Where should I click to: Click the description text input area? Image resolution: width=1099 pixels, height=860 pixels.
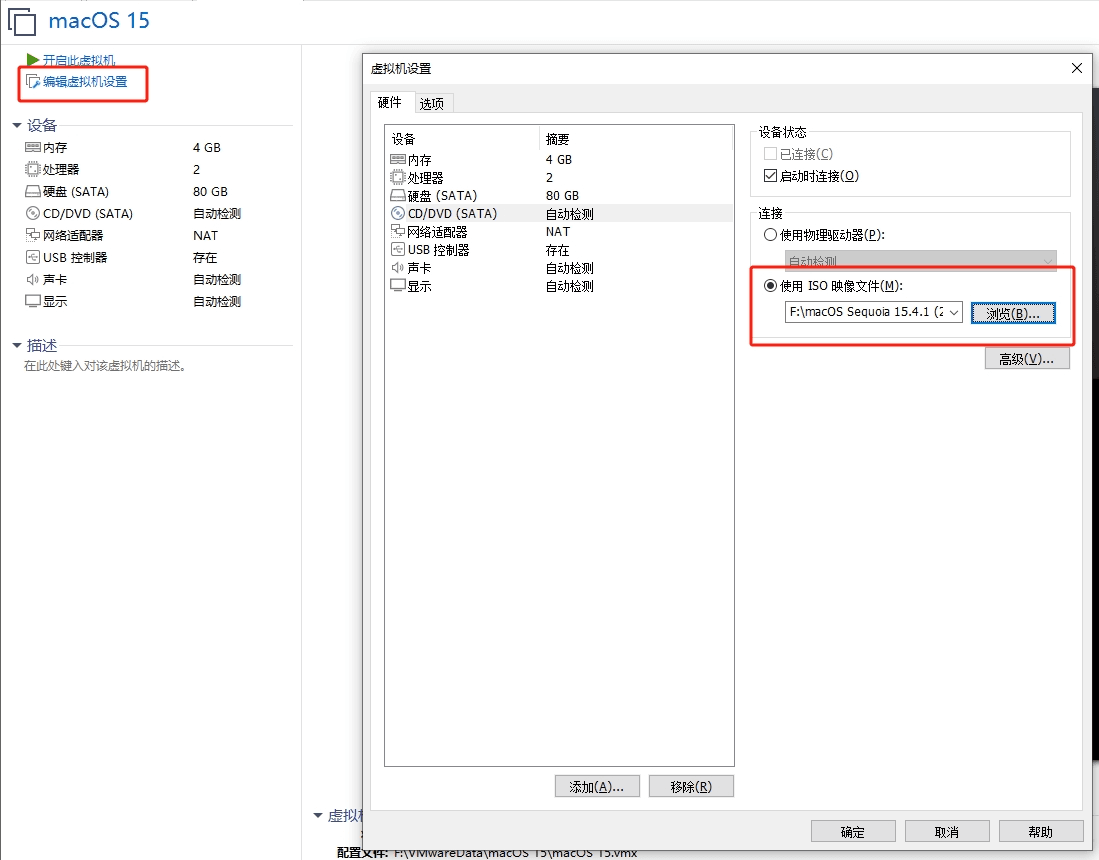coord(105,366)
